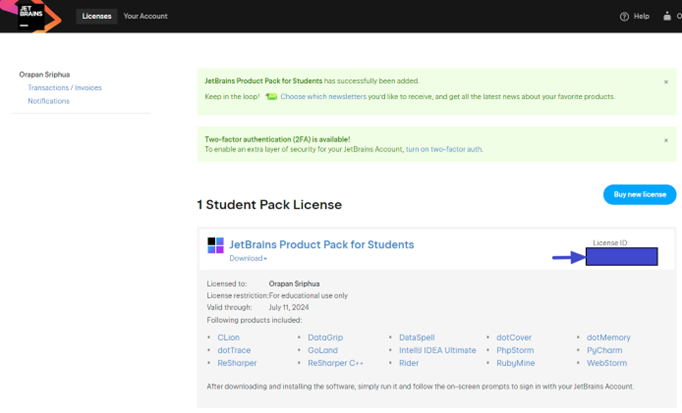Screen dimensions: 682x413
Task: Switch to the Licenses tab
Action: (x=97, y=17)
